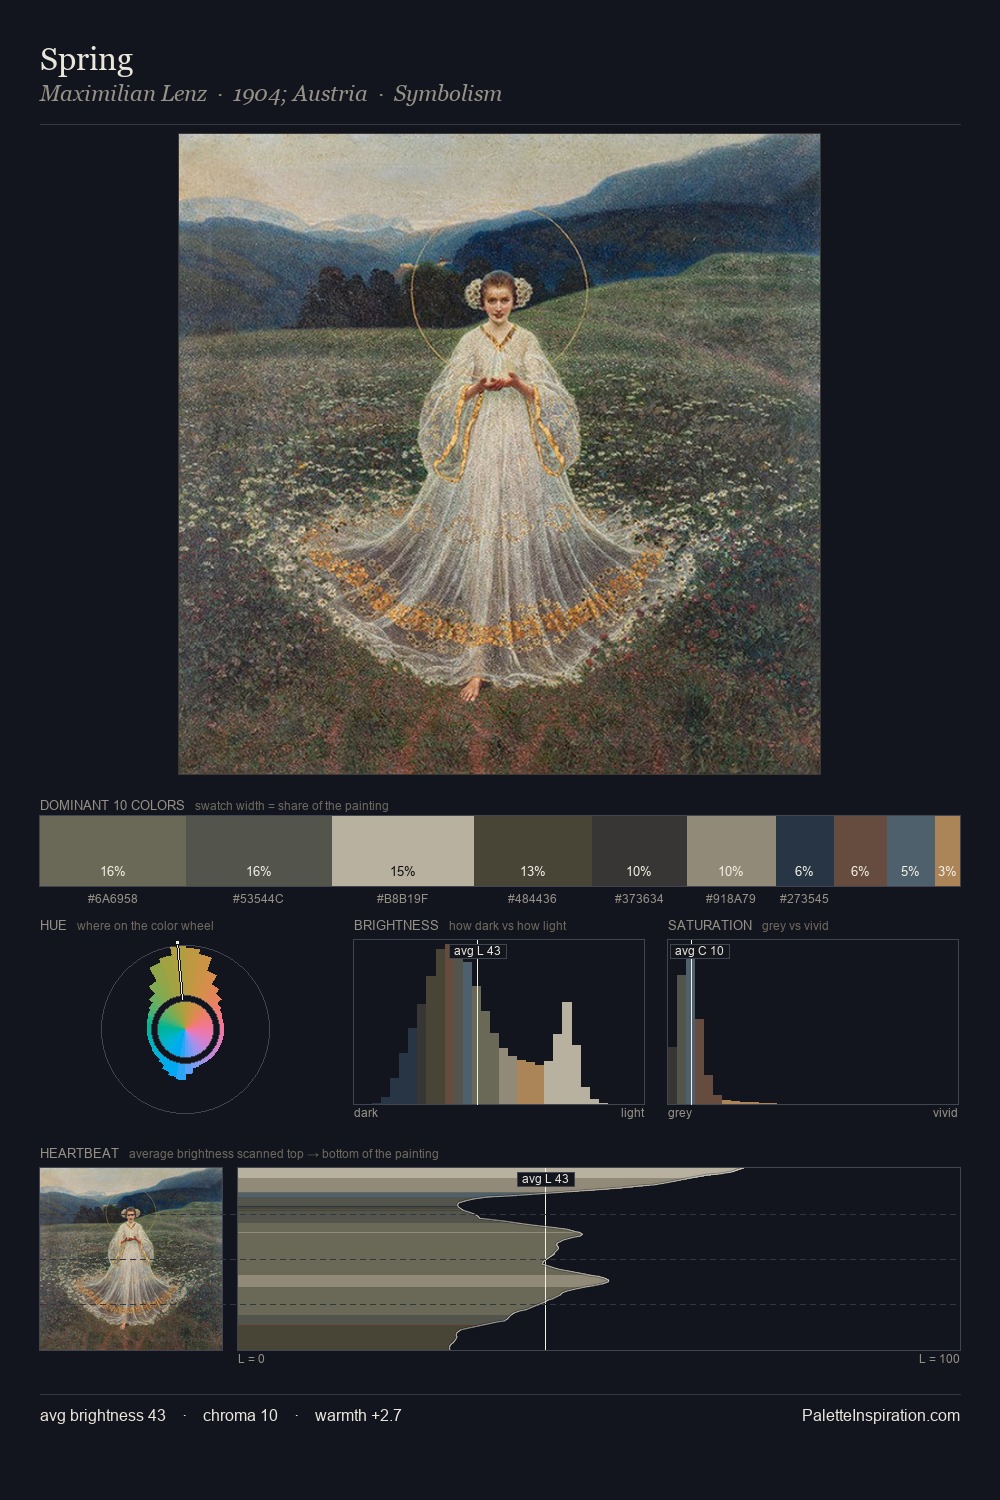Click the HEARTBEAT section heading
The image size is (1000, 1500).
(x=79, y=1153)
